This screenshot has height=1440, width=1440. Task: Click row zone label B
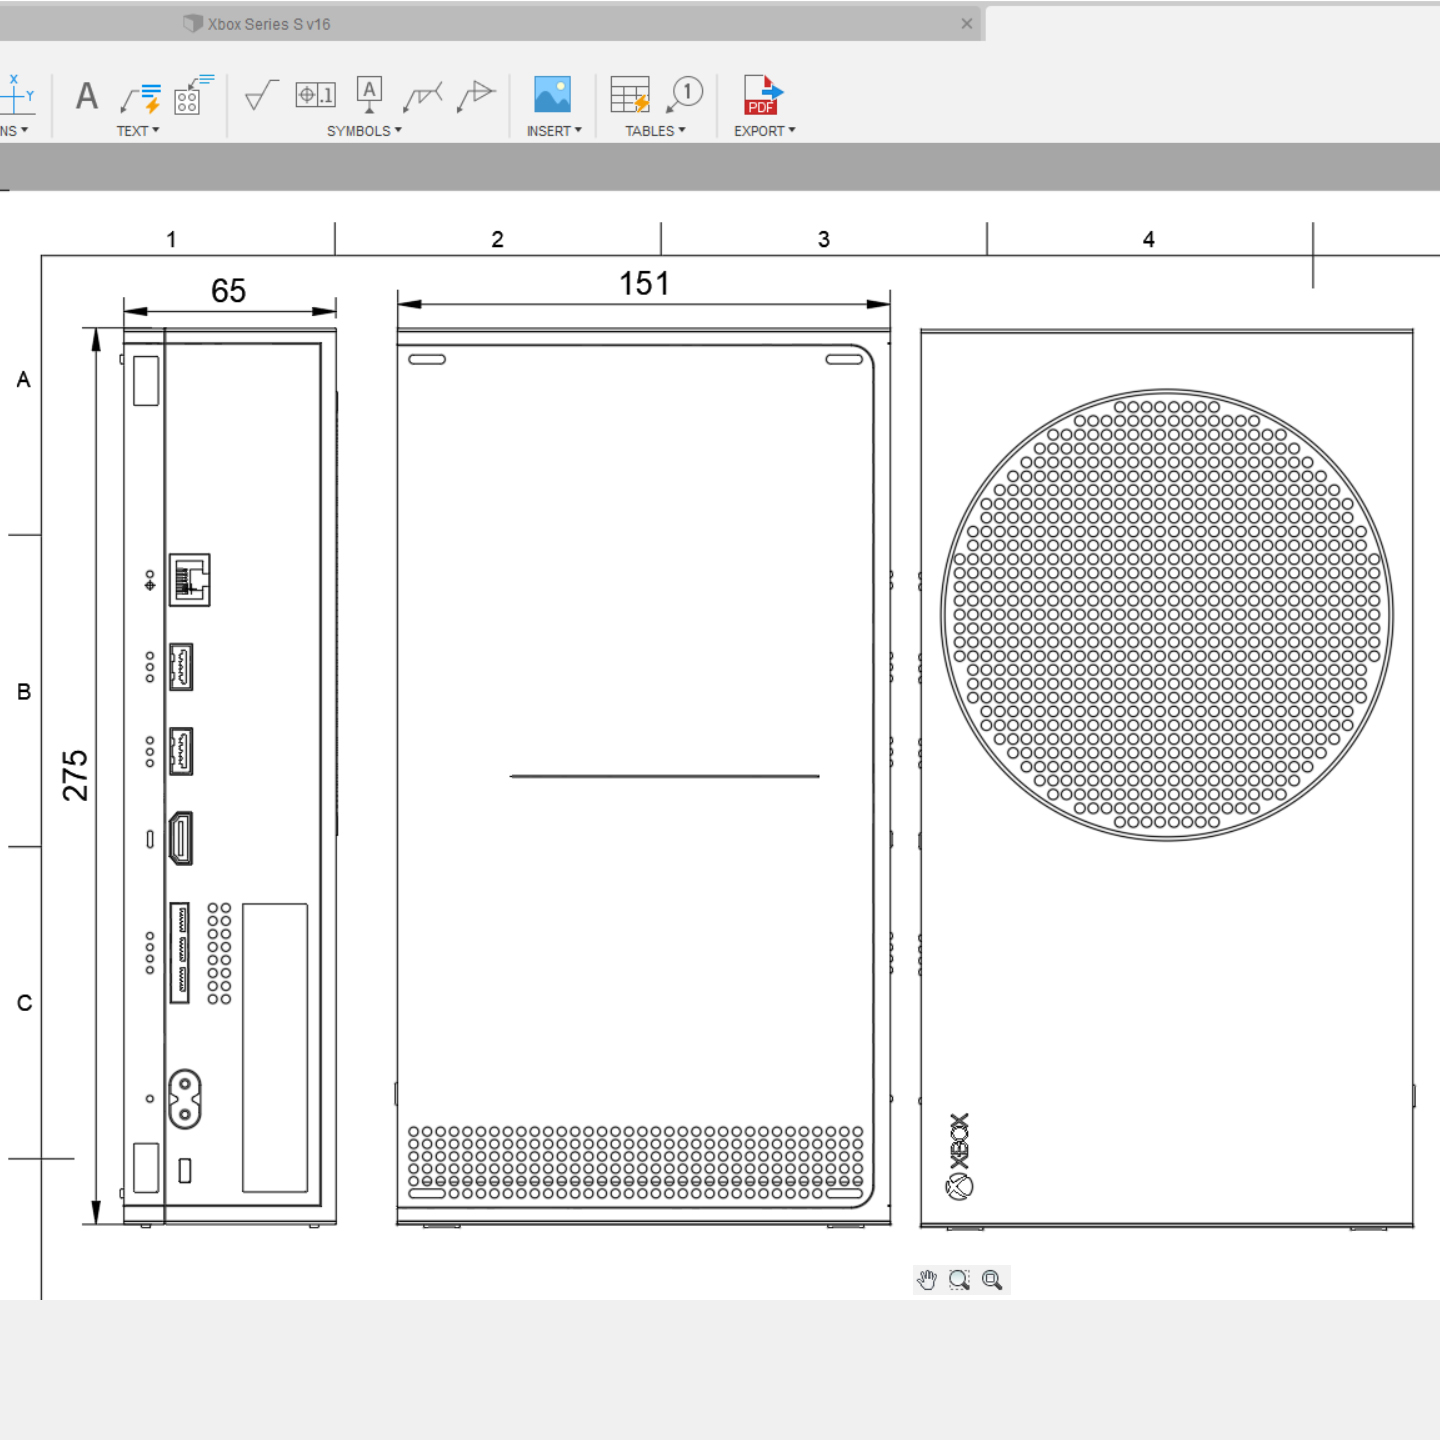pyautogui.click(x=24, y=692)
